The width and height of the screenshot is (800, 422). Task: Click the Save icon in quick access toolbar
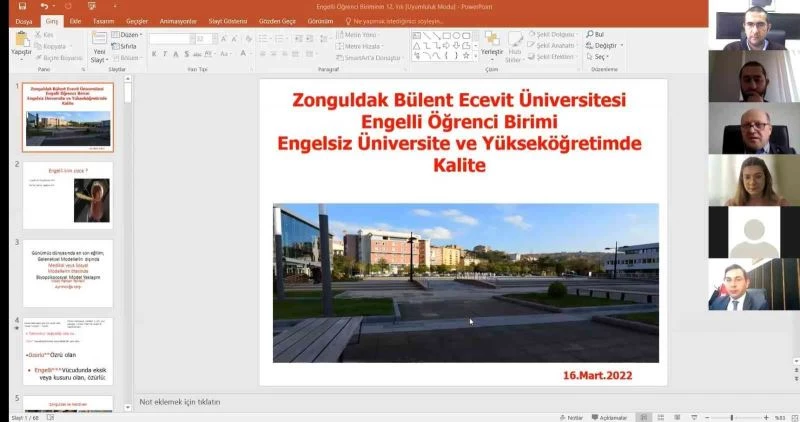(22, 6)
